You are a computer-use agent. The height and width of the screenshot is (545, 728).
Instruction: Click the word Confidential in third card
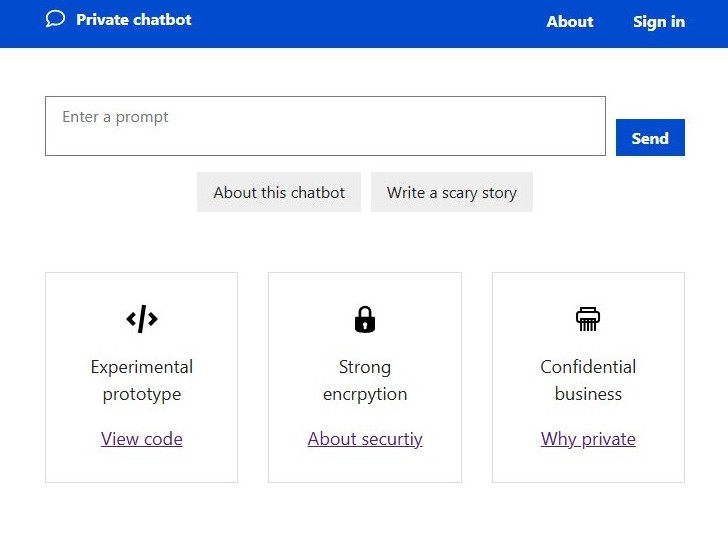588,367
